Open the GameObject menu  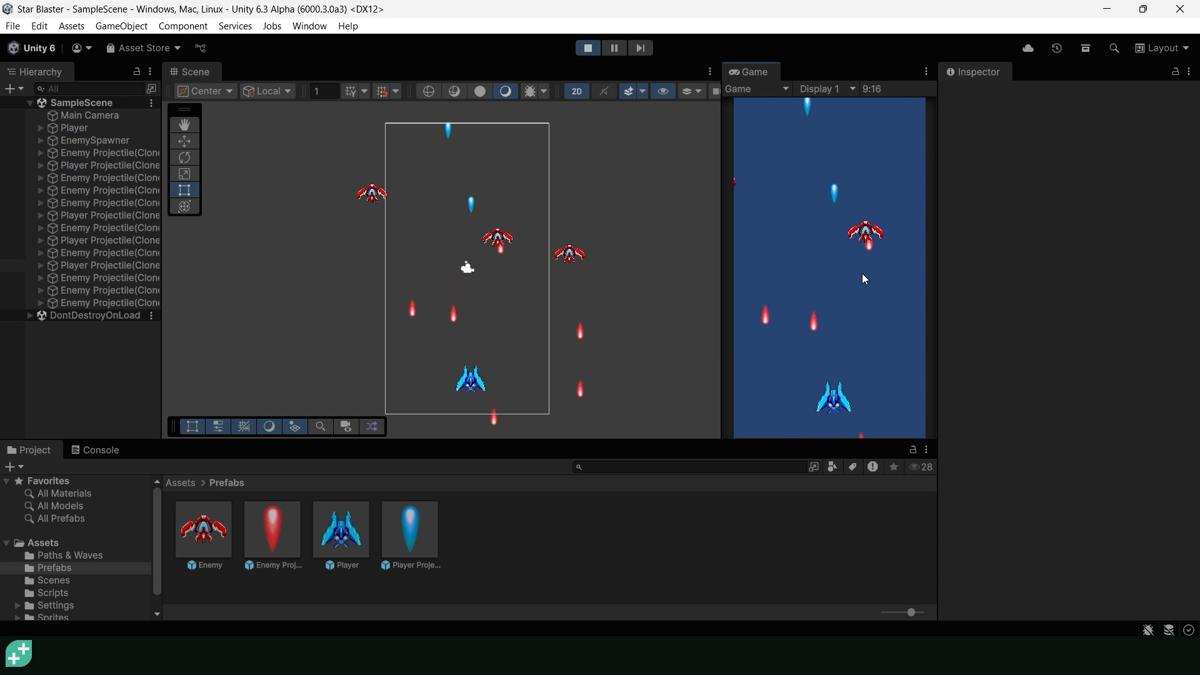tap(121, 26)
